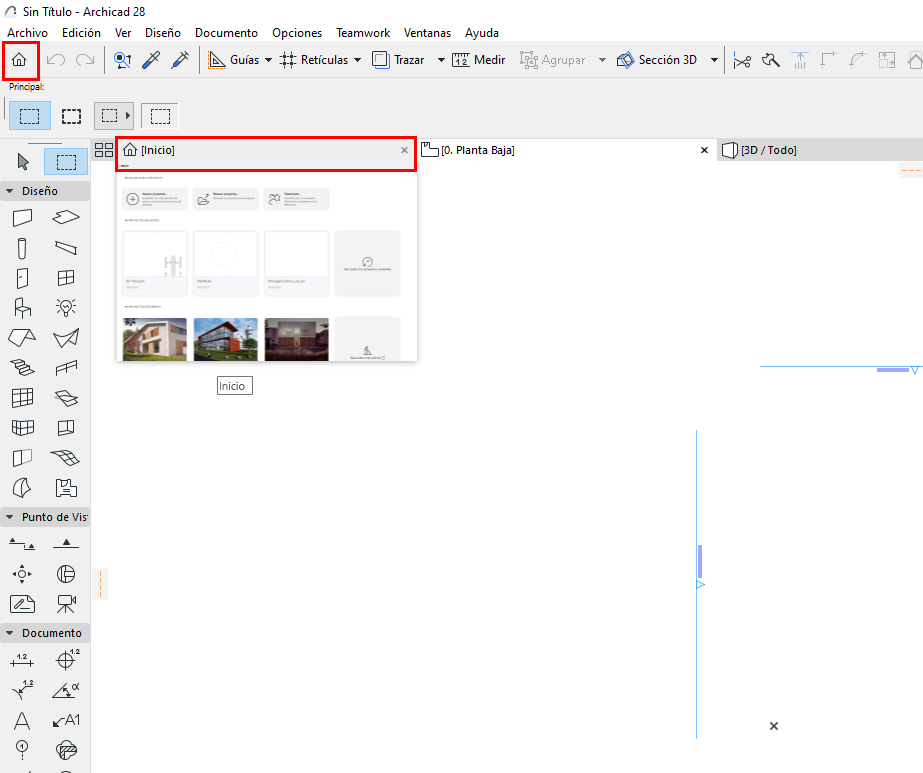Click the Buscar proyecto option
The image size is (923, 773).
225,199
